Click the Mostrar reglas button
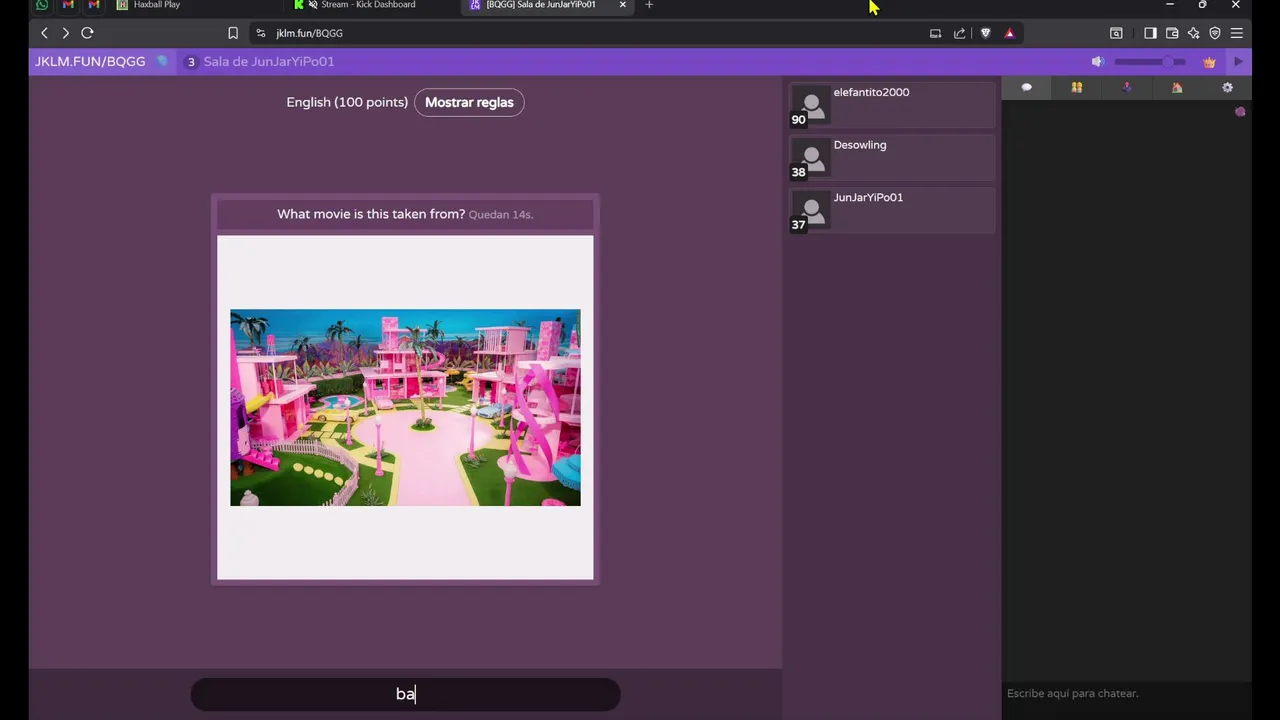This screenshot has width=1280, height=720. [x=469, y=102]
